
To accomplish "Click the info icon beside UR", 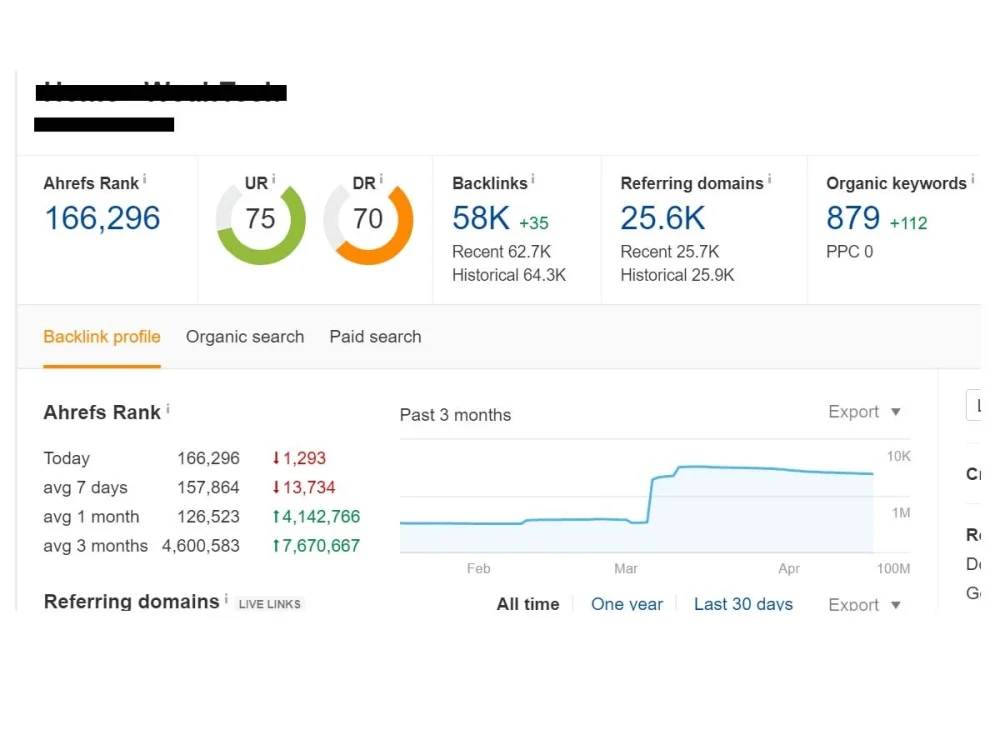I will point(274,177).
